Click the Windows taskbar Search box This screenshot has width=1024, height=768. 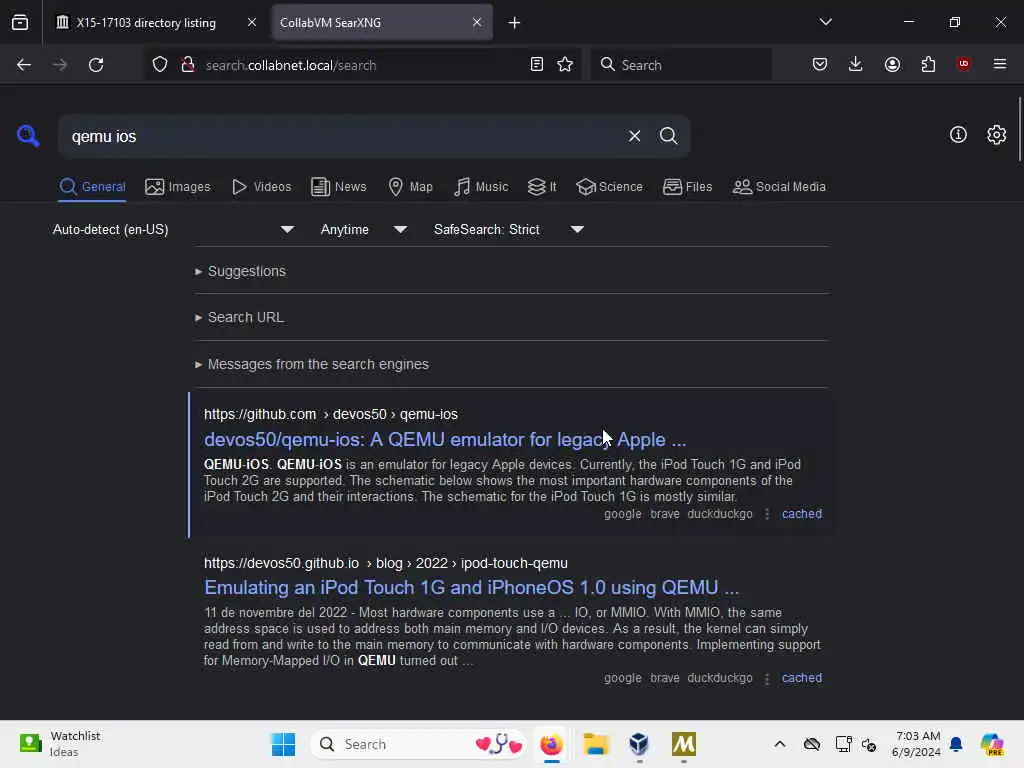[x=419, y=744]
